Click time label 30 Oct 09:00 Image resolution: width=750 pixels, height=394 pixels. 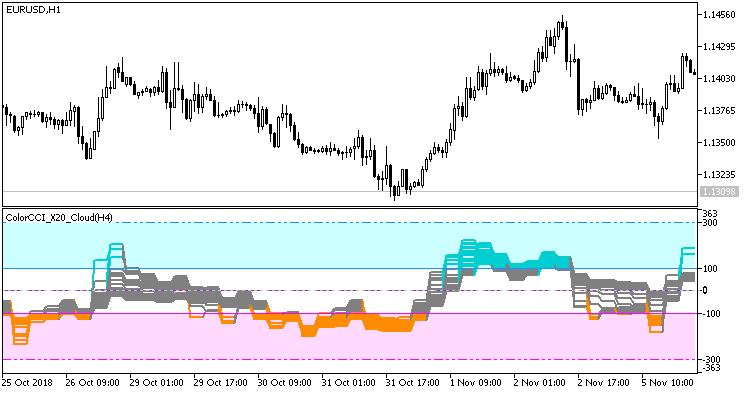(285, 383)
